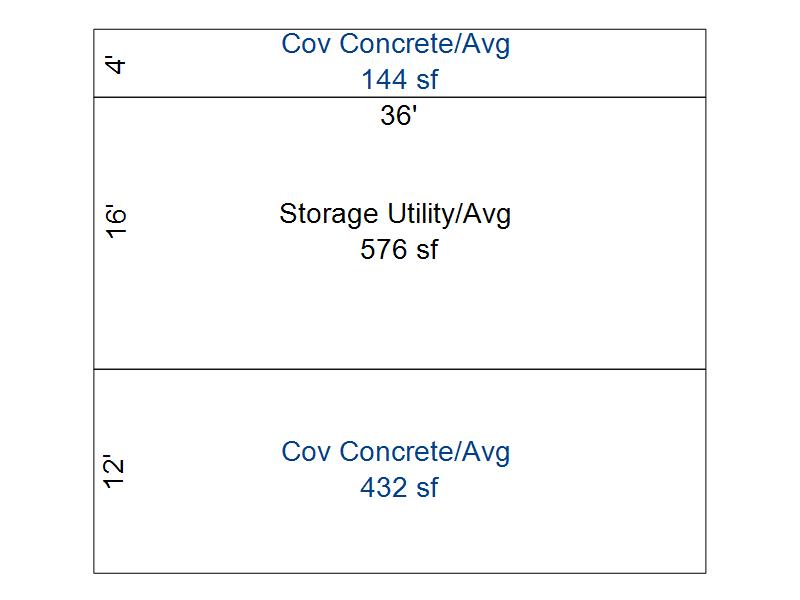This screenshot has width=800, height=600.
Task: Click the top edge of the sketch
Action: coord(399,30)
